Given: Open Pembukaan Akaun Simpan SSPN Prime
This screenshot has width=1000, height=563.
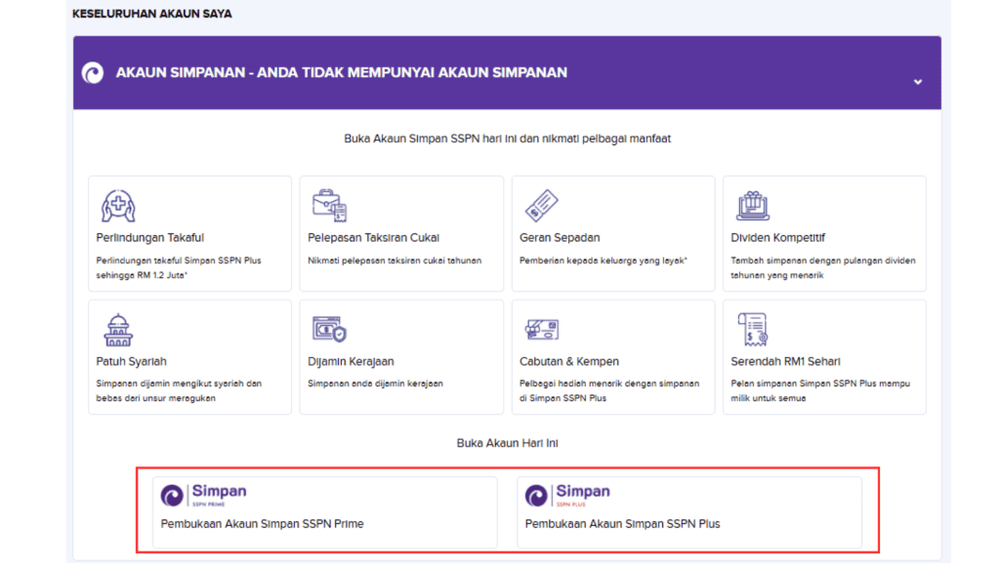Looking at the screenshot, I should click(325, 512).
